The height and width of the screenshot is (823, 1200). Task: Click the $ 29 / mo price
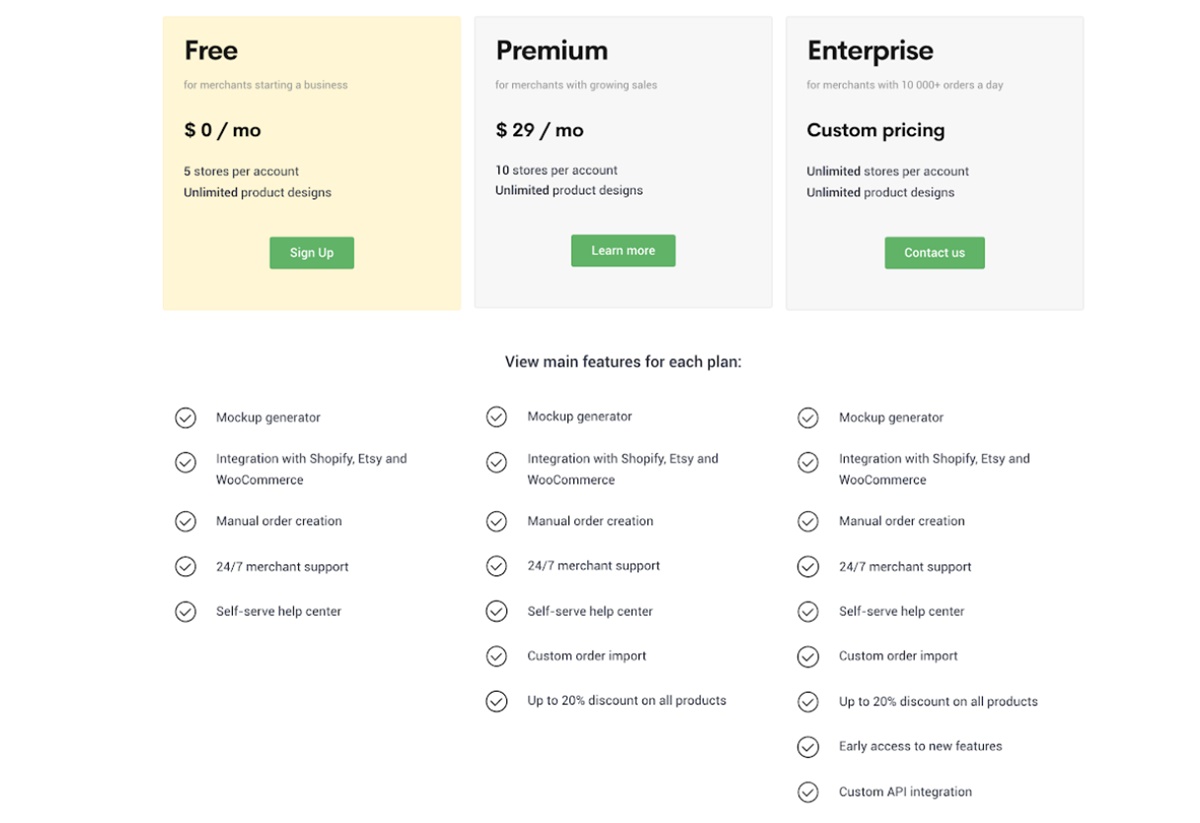[x=539, y=130]
